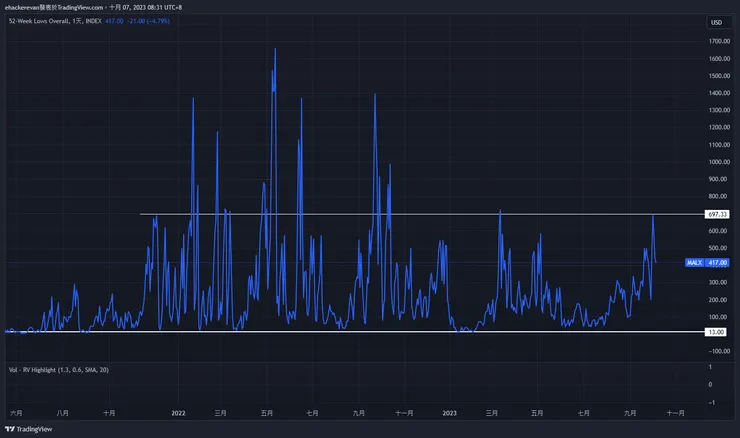Screen dimensions: 740x438
Task: Click the 2022 label on time axis
Action: click(178, 413)
